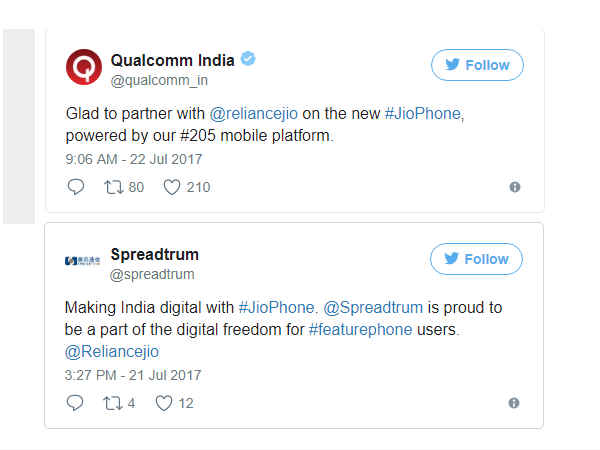Reply to the Spreadtrum tweet
The image size is (600, 450).
(x=76, y=403)
